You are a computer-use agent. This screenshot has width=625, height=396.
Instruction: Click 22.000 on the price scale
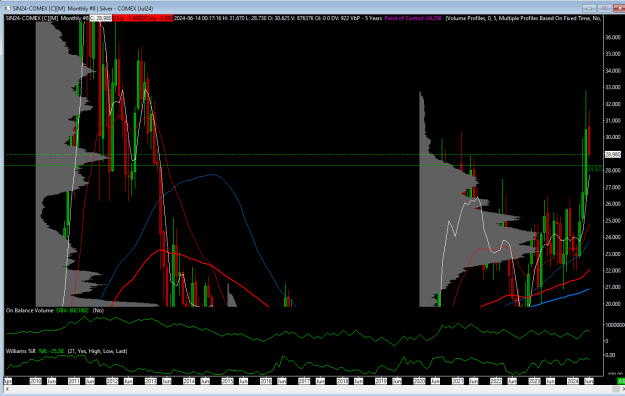[x=613, y=270]
